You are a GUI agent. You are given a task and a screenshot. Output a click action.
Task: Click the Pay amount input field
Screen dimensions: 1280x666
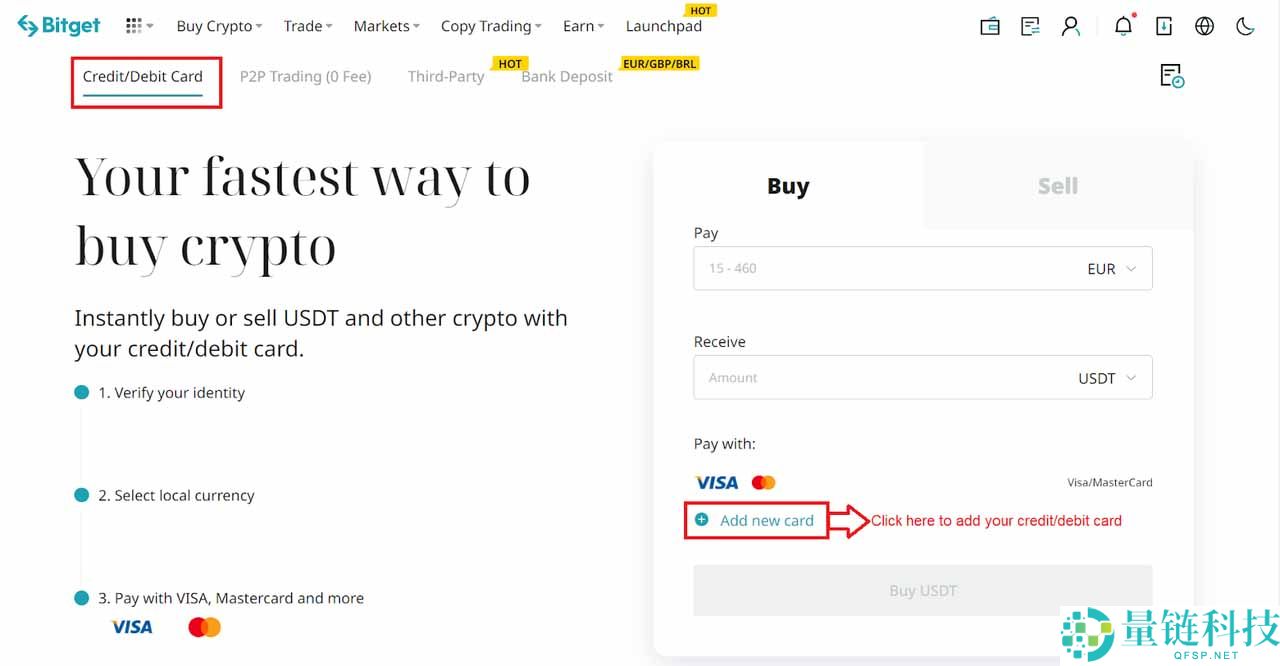880,269
